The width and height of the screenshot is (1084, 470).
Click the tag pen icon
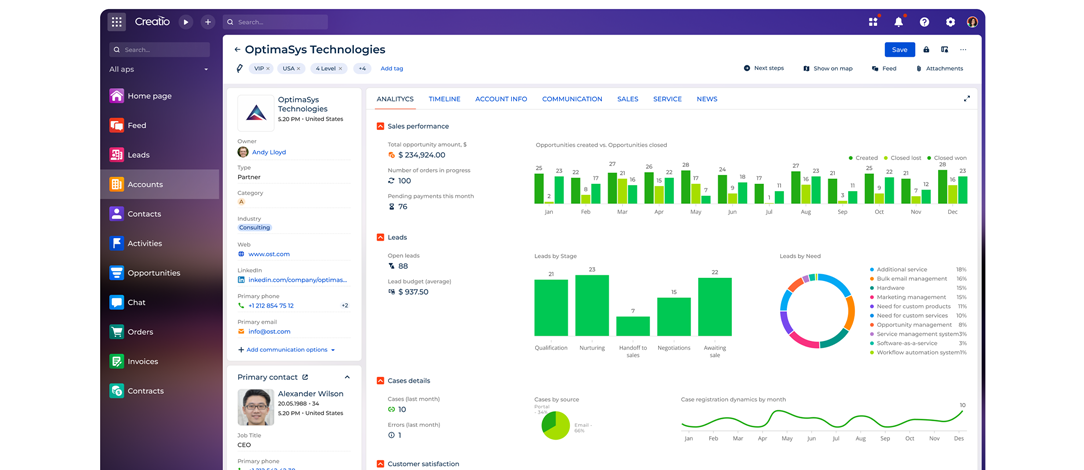239,68
